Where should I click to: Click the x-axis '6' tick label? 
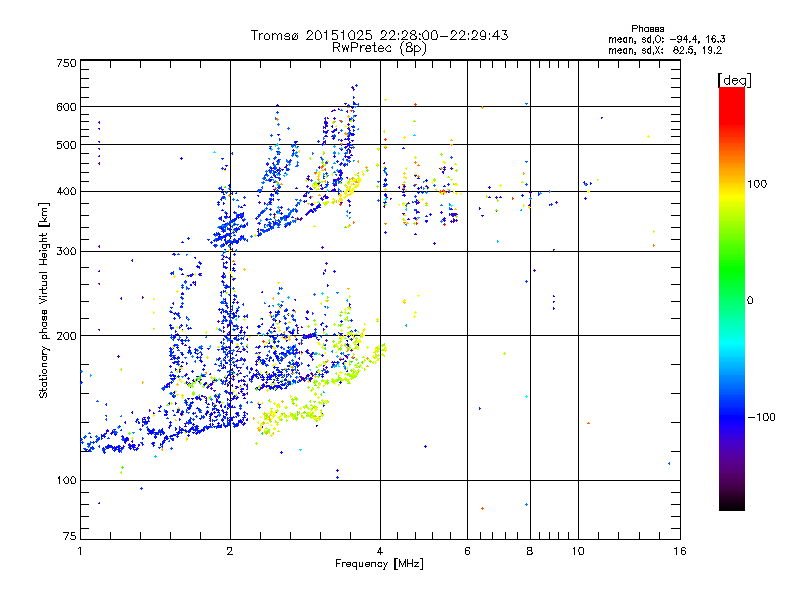coord(467,551)
